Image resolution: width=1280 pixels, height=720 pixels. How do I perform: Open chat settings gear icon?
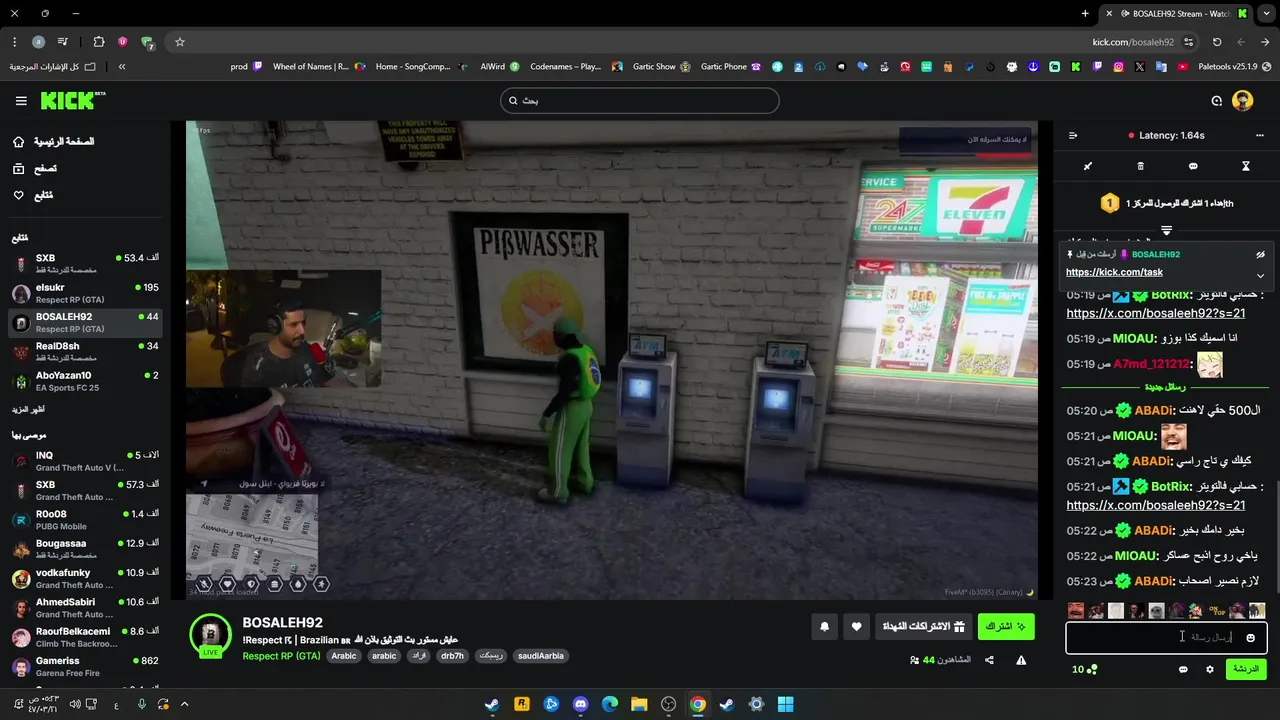[1210, 669]
